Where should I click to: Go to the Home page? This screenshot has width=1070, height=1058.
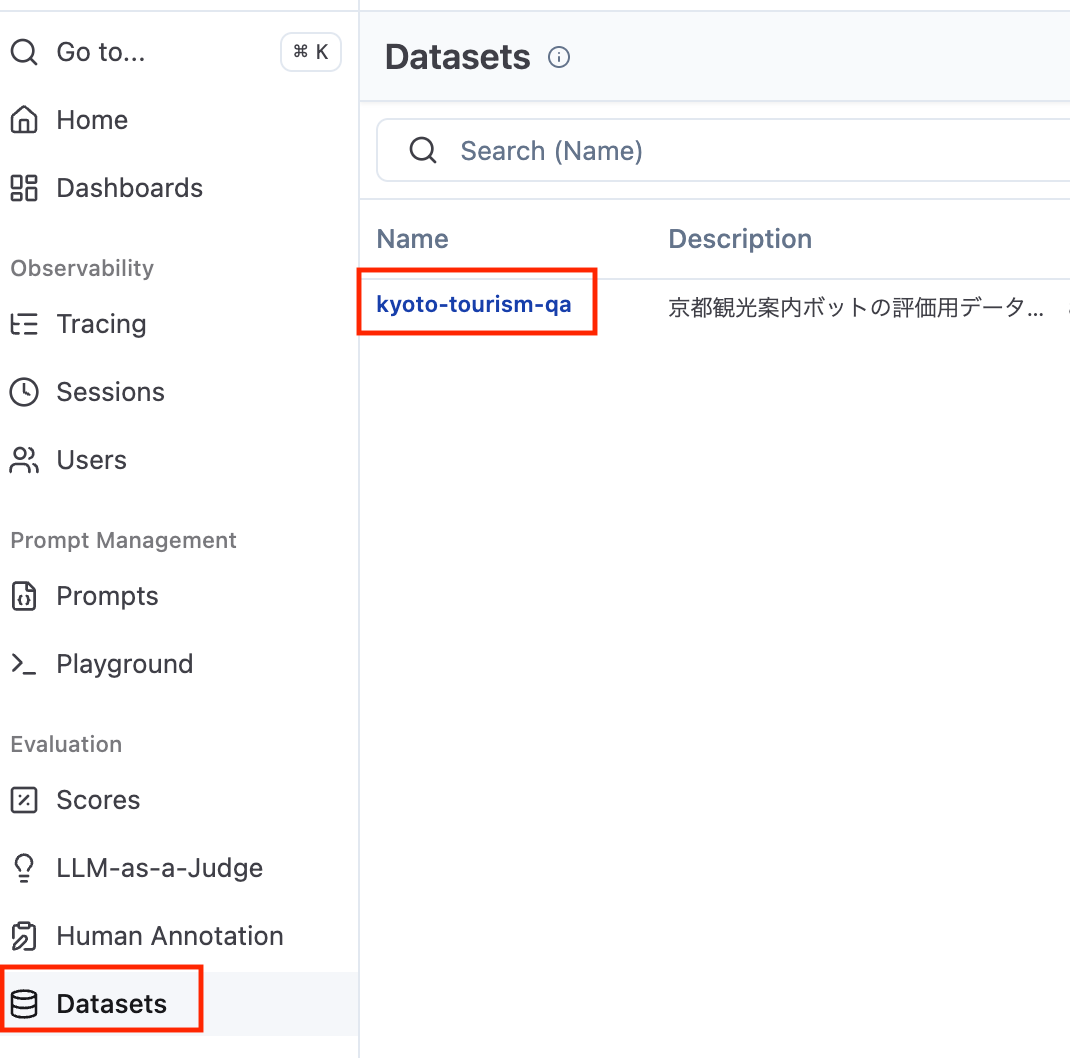(x=92, y=119)
